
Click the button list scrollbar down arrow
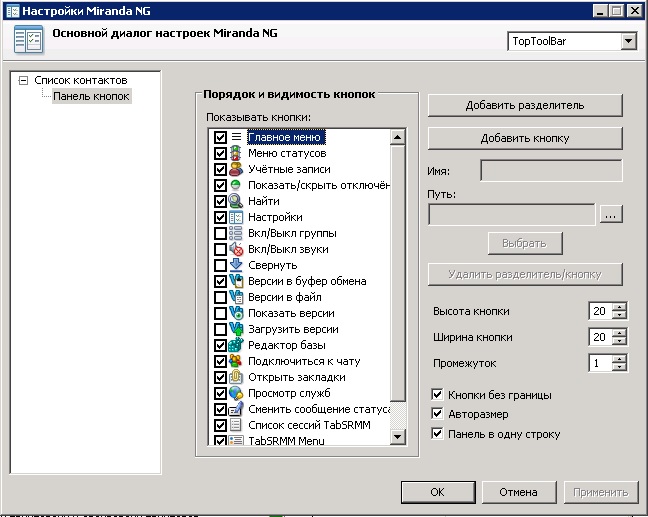398,436
